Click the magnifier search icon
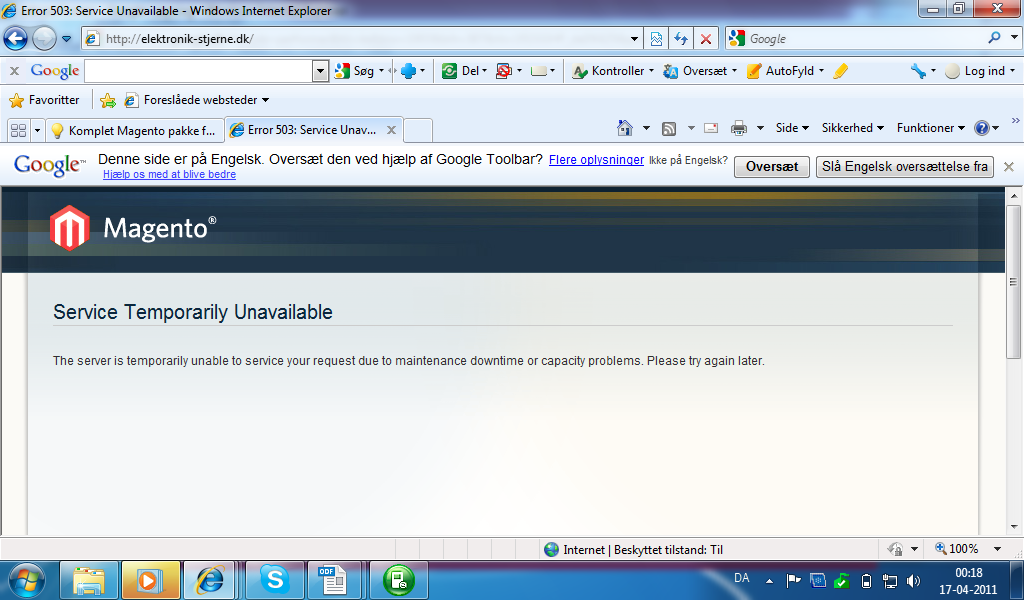Screen dimensions: 1024x600 [995, 38]
